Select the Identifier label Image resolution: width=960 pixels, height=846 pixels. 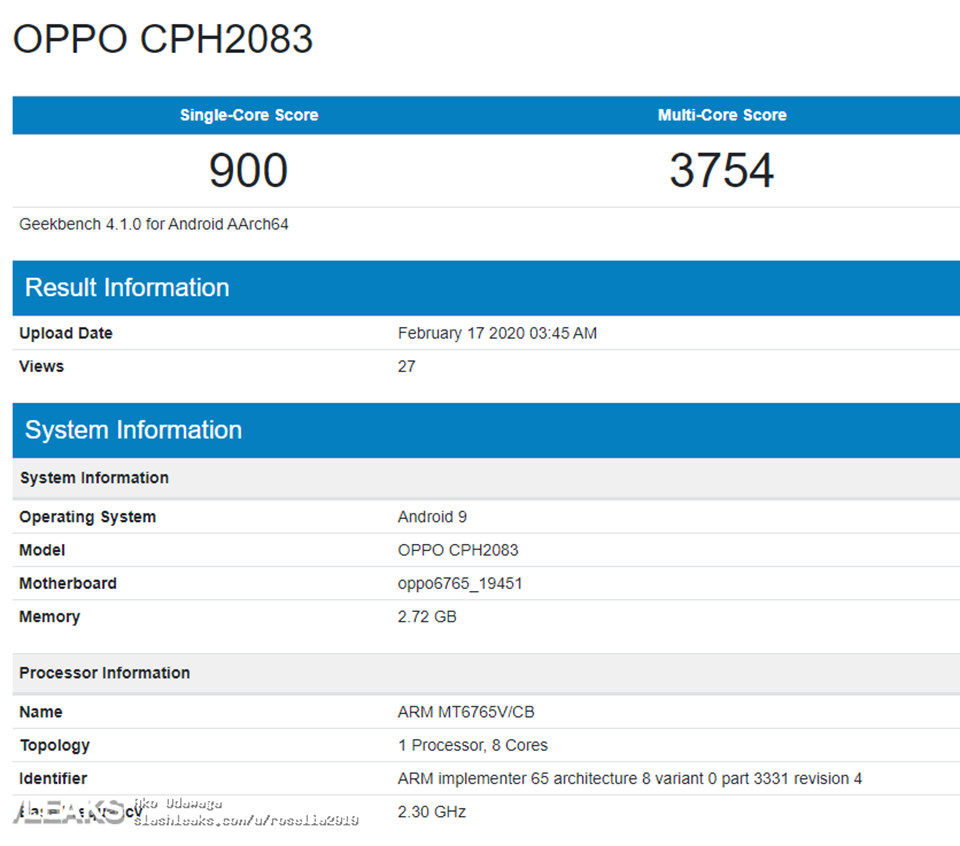point(53,778)
